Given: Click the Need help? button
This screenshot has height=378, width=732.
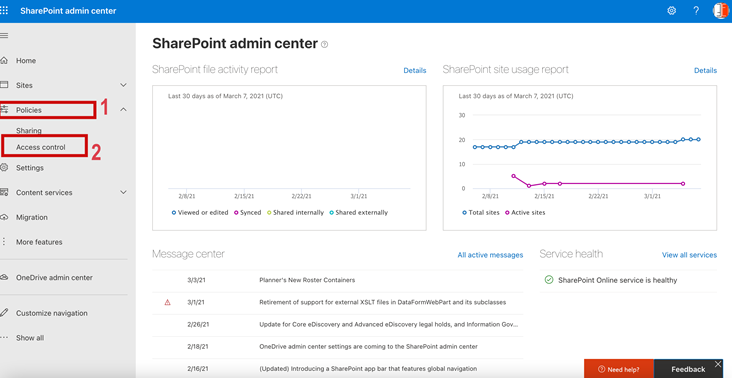Looking at the screenshot, I should (x=619, y=369).
